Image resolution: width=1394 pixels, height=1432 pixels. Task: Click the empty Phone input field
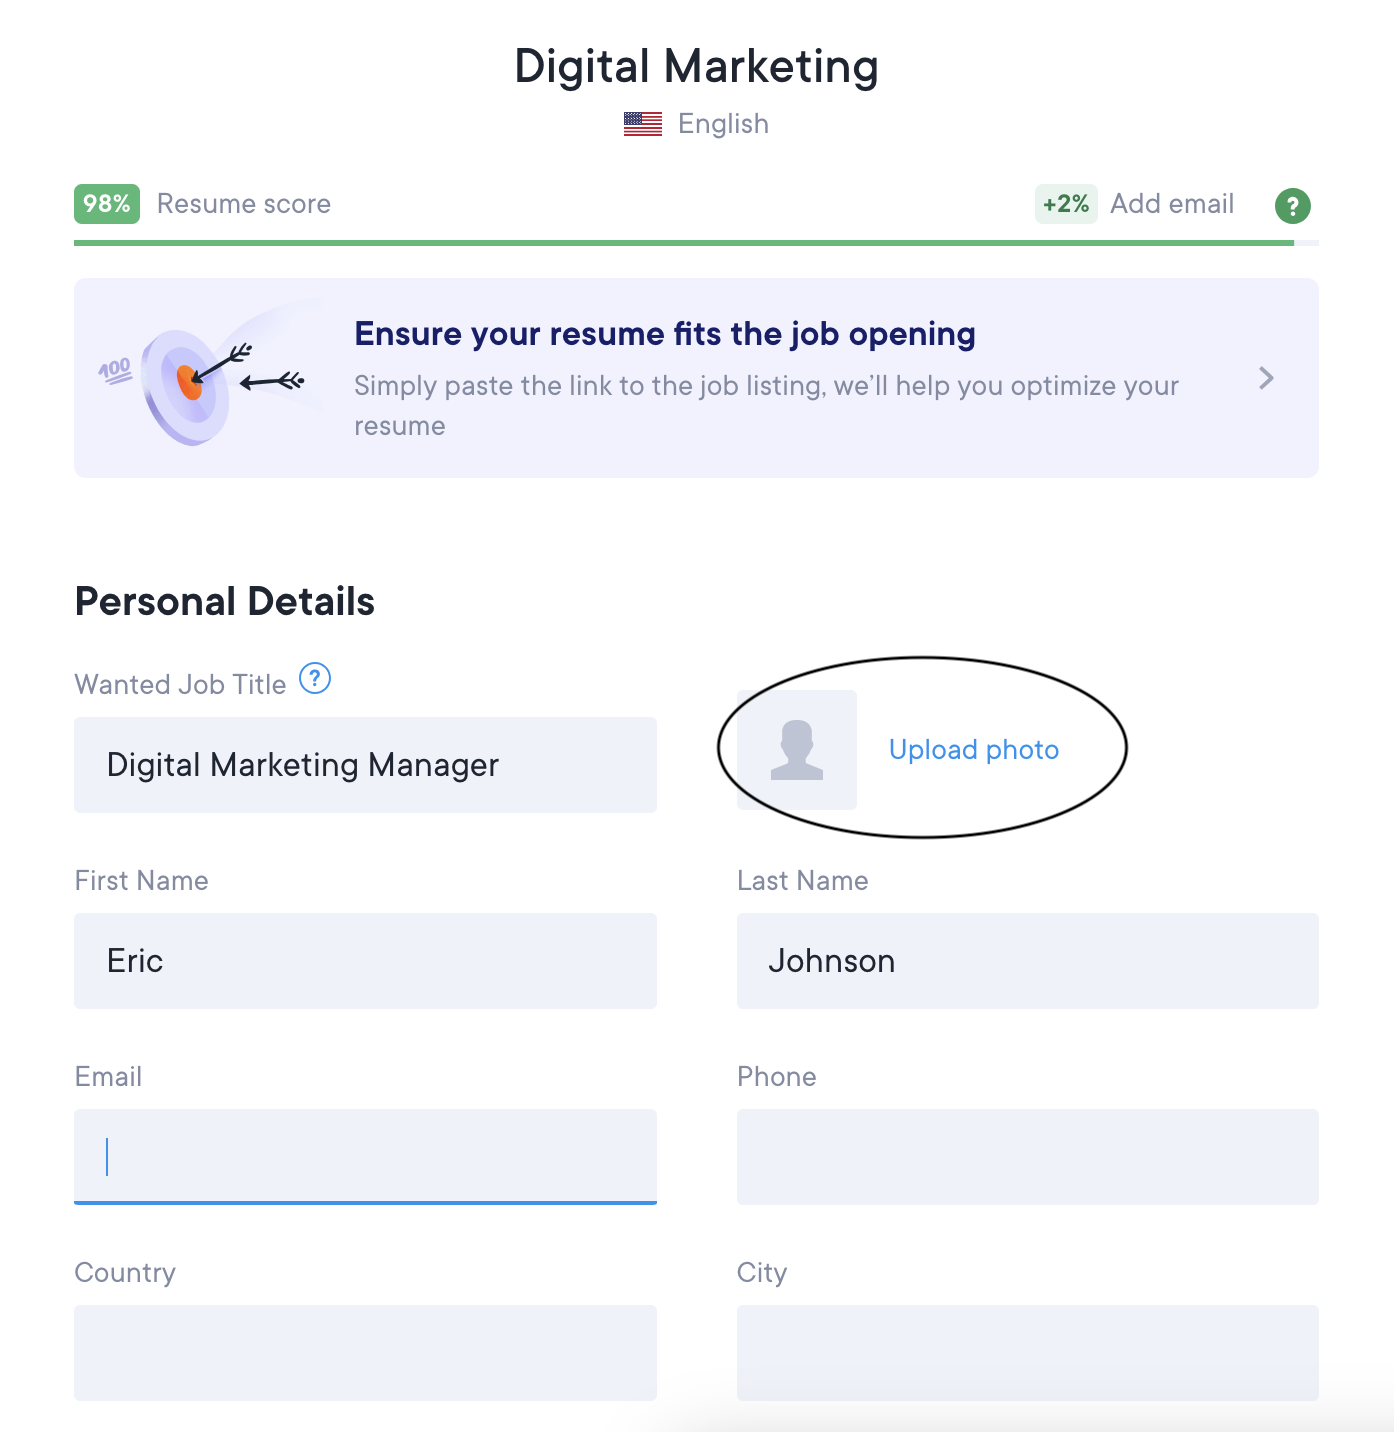(1027, 1156)
